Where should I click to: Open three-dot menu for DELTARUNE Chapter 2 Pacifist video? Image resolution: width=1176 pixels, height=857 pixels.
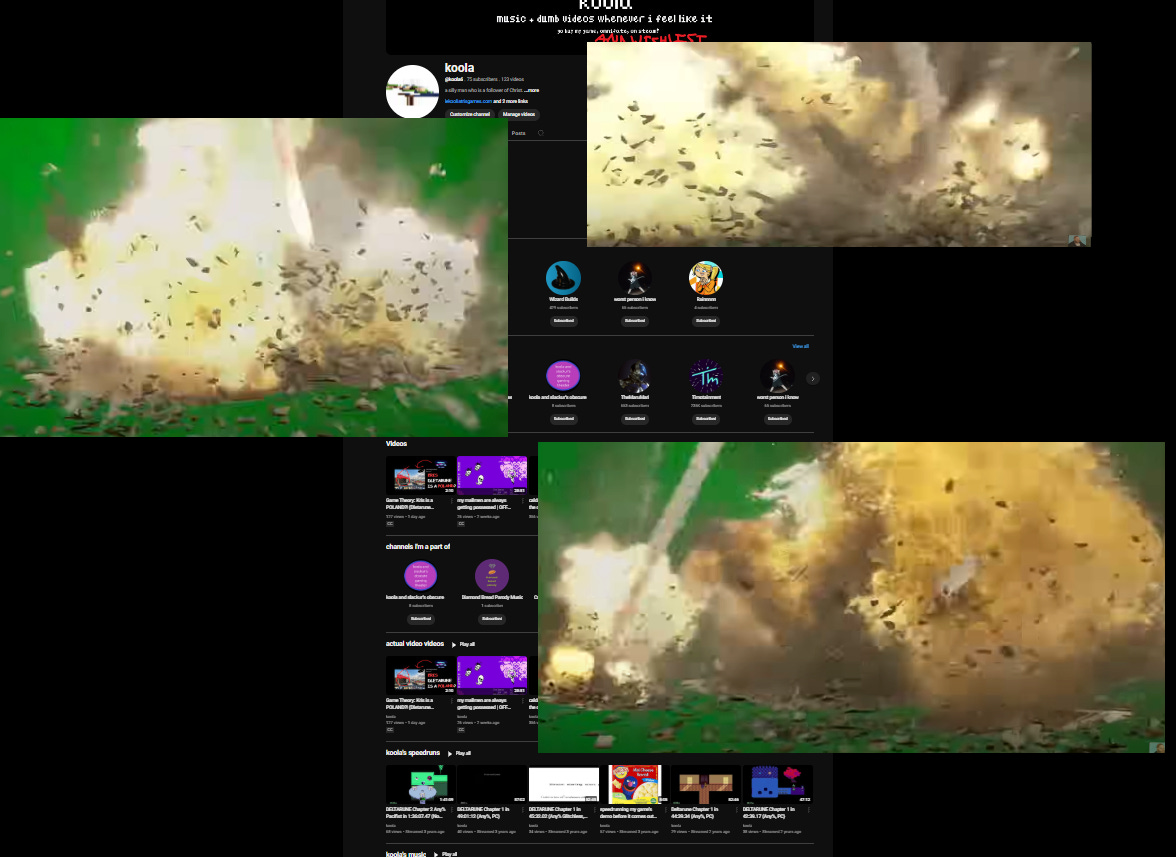click(452, 811)
